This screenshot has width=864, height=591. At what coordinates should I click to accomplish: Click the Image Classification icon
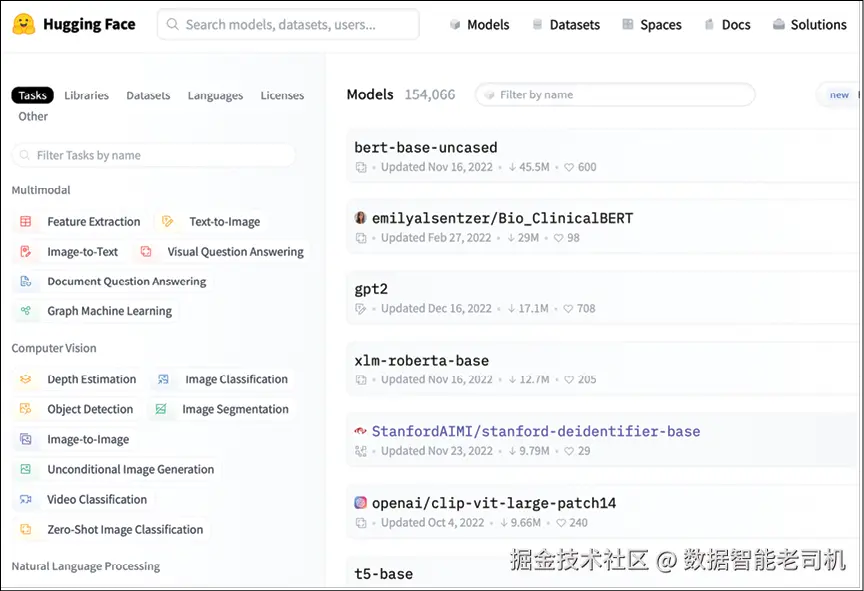163,379
